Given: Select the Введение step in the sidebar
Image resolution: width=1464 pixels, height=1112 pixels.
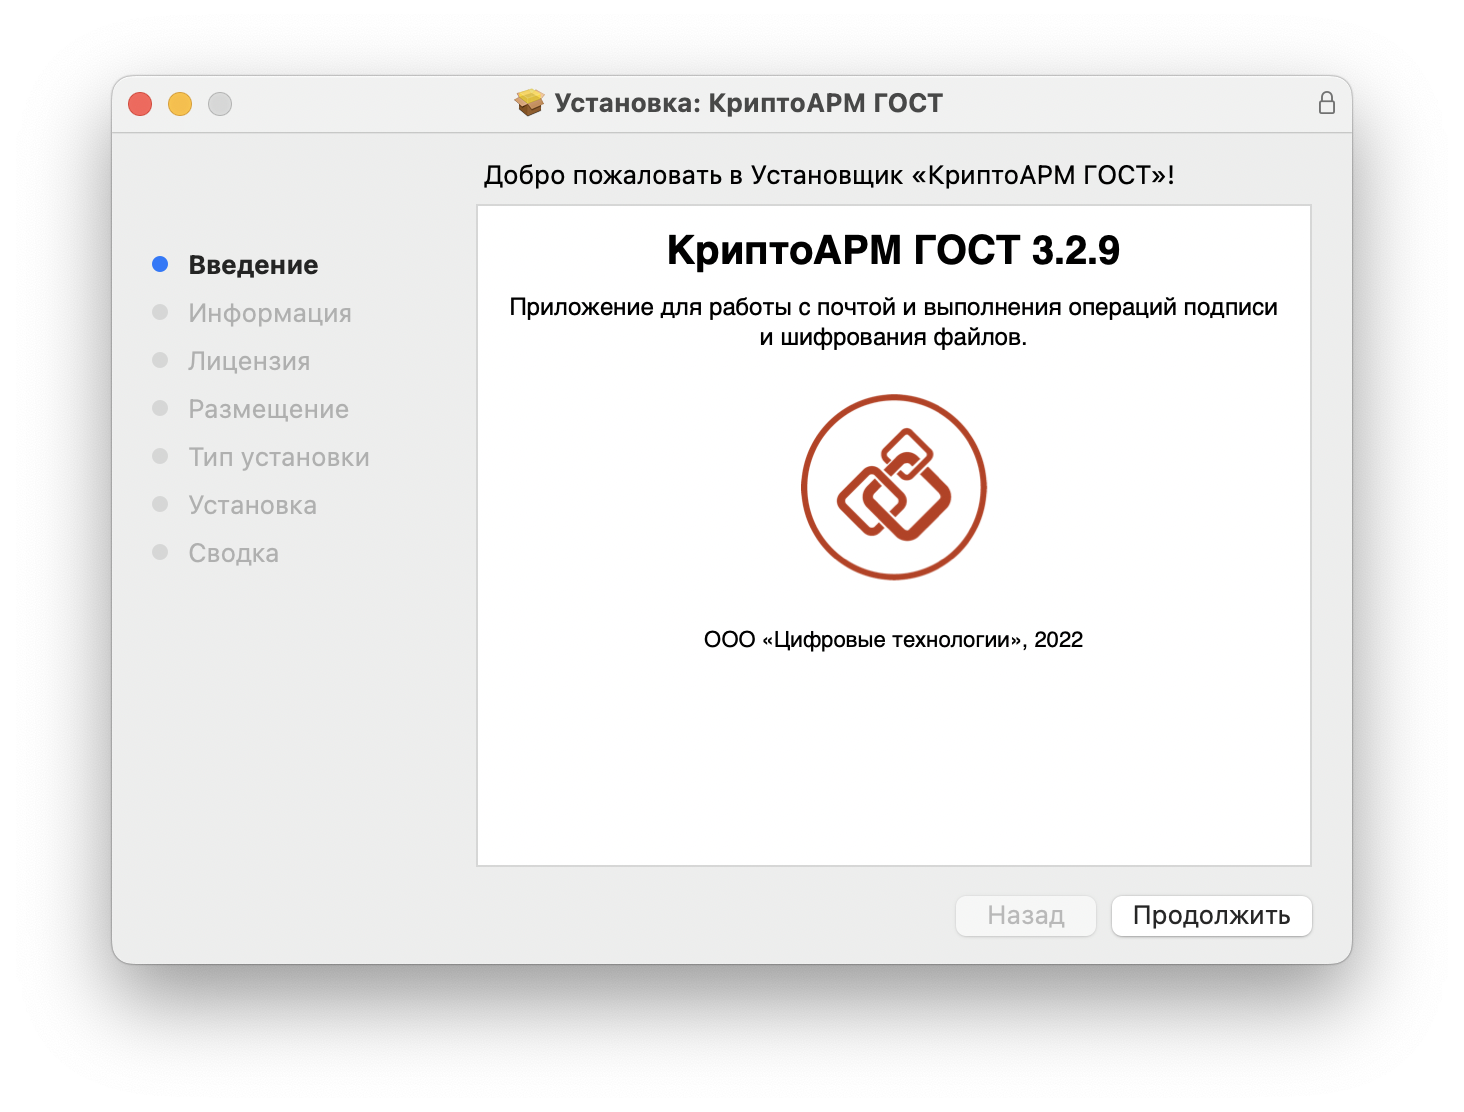Looking at the screenshot, I should [252, 264].
